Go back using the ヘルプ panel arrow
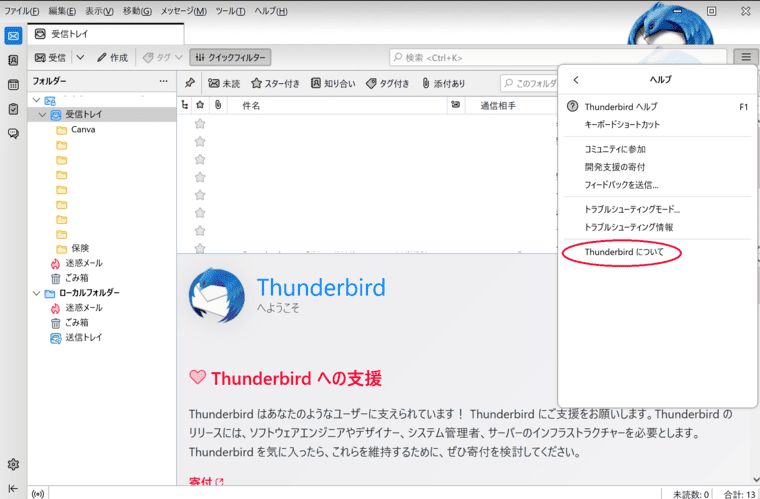The image size is (760, 499). coord(576,80)
